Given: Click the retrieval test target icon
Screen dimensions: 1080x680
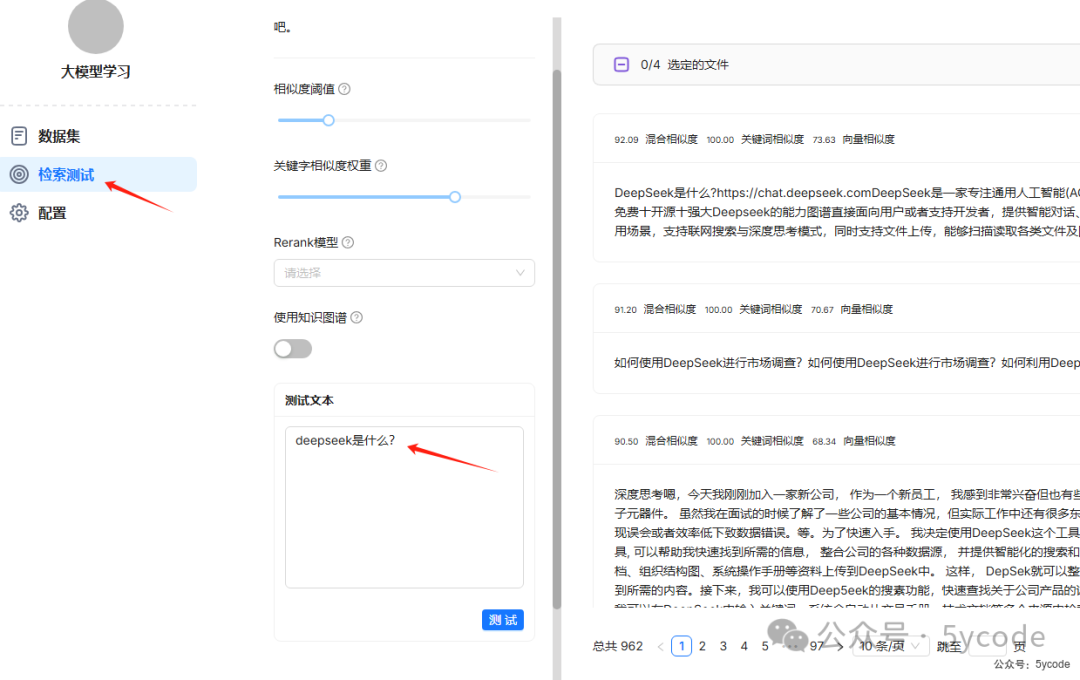Looking at the screenshot, I should (x=19, y=174).
